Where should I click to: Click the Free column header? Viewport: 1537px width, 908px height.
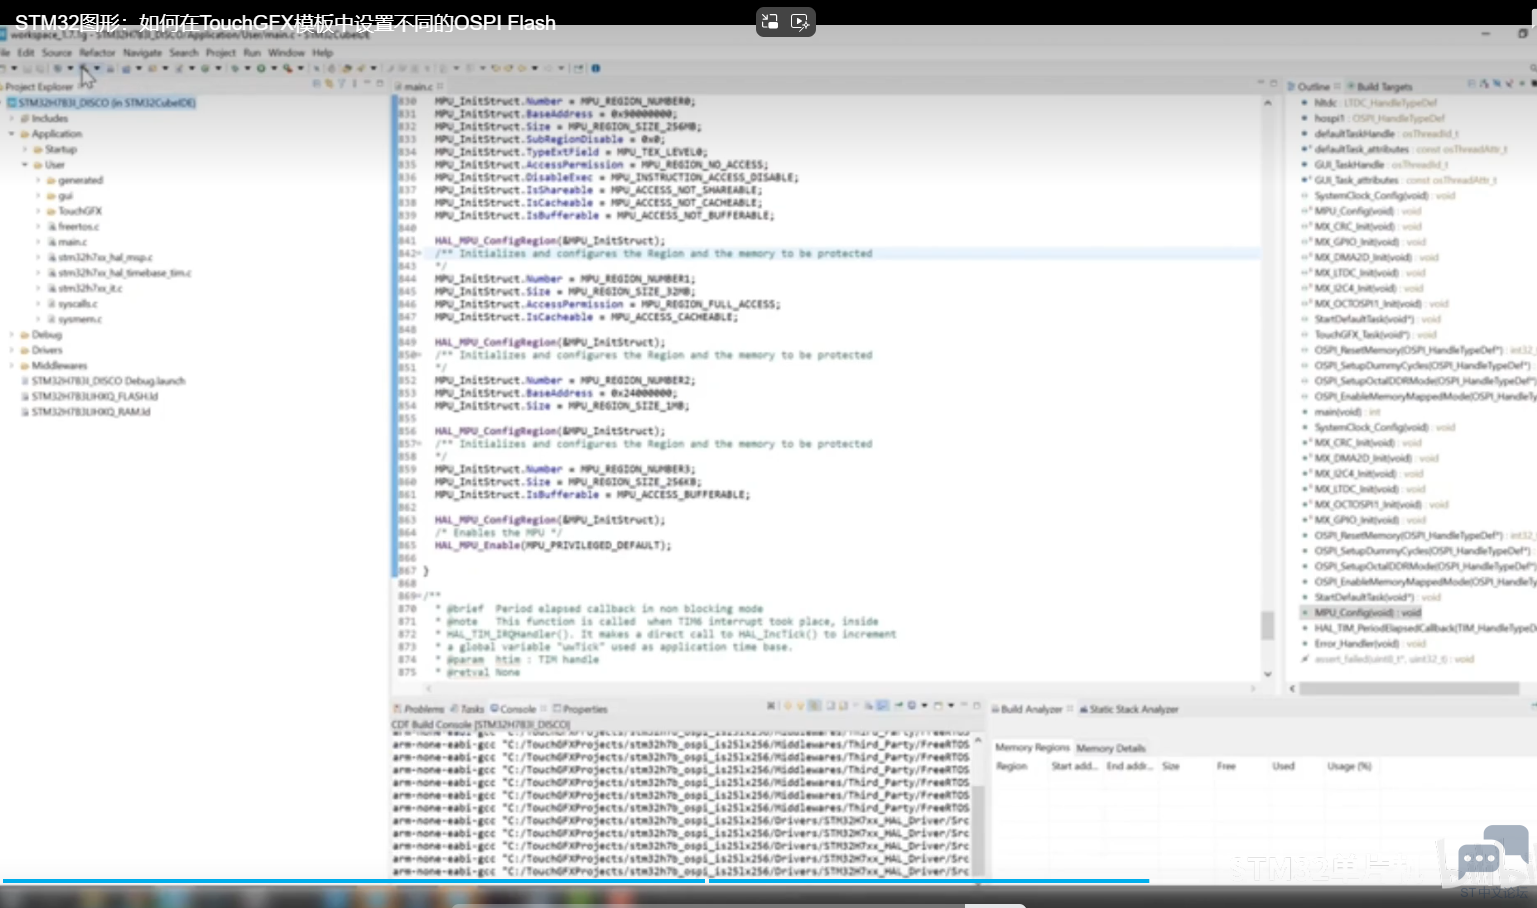point(1226,766)
